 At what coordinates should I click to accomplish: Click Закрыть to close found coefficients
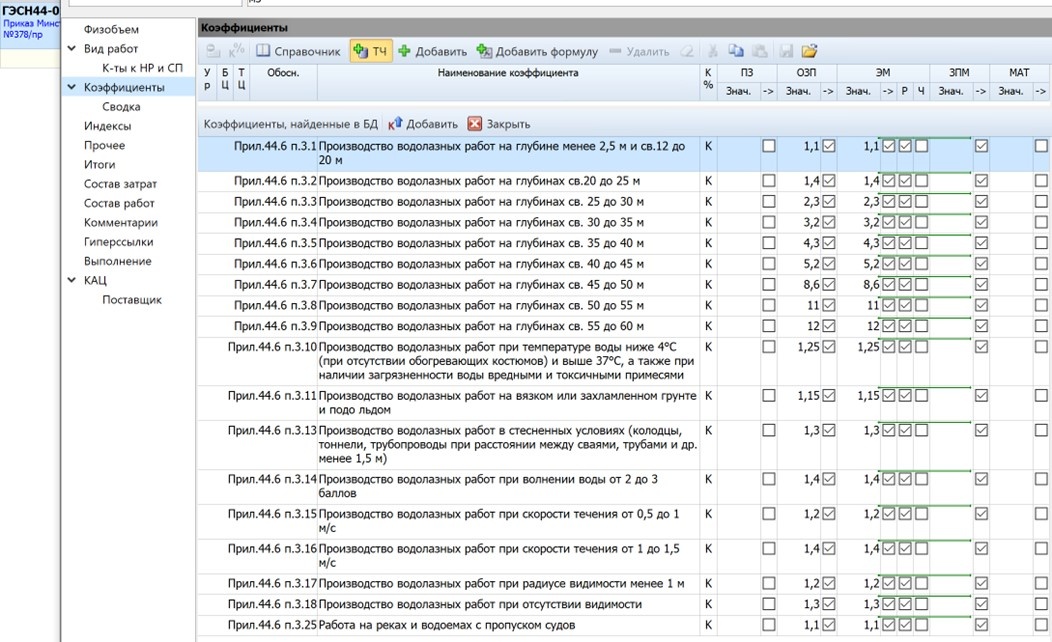point(498,124)
